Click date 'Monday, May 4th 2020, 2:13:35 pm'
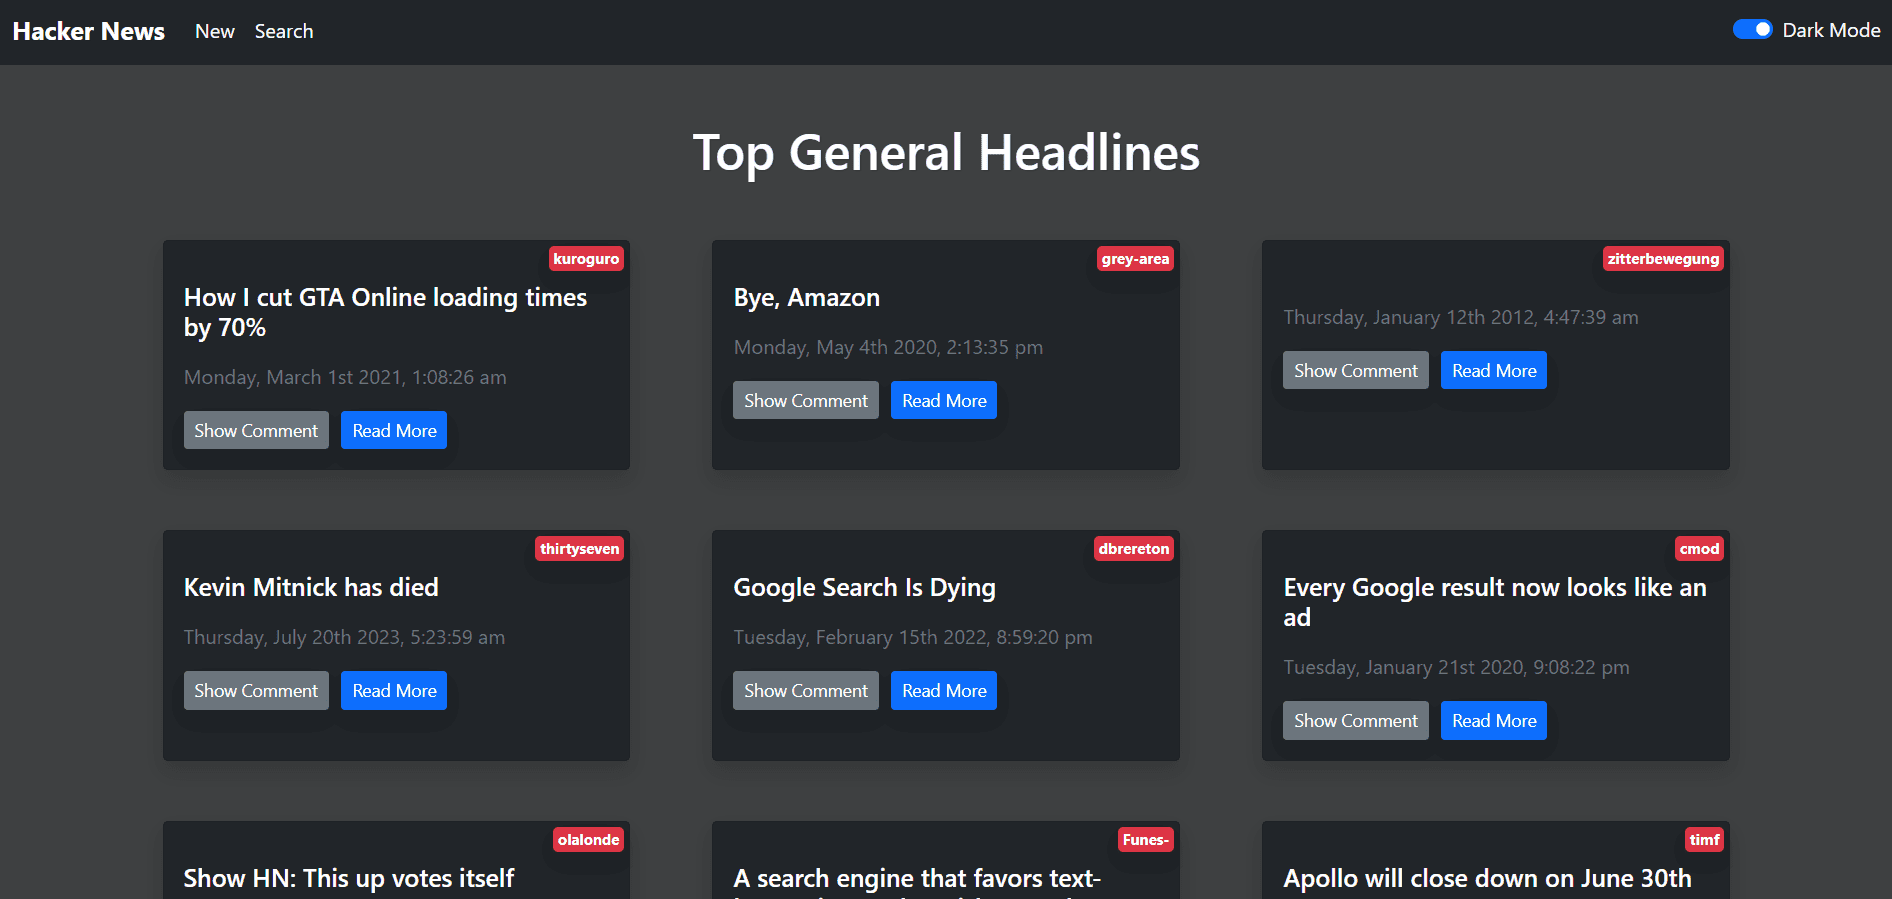Screen dimensions: 1892x899 click(x=888, y=347)
